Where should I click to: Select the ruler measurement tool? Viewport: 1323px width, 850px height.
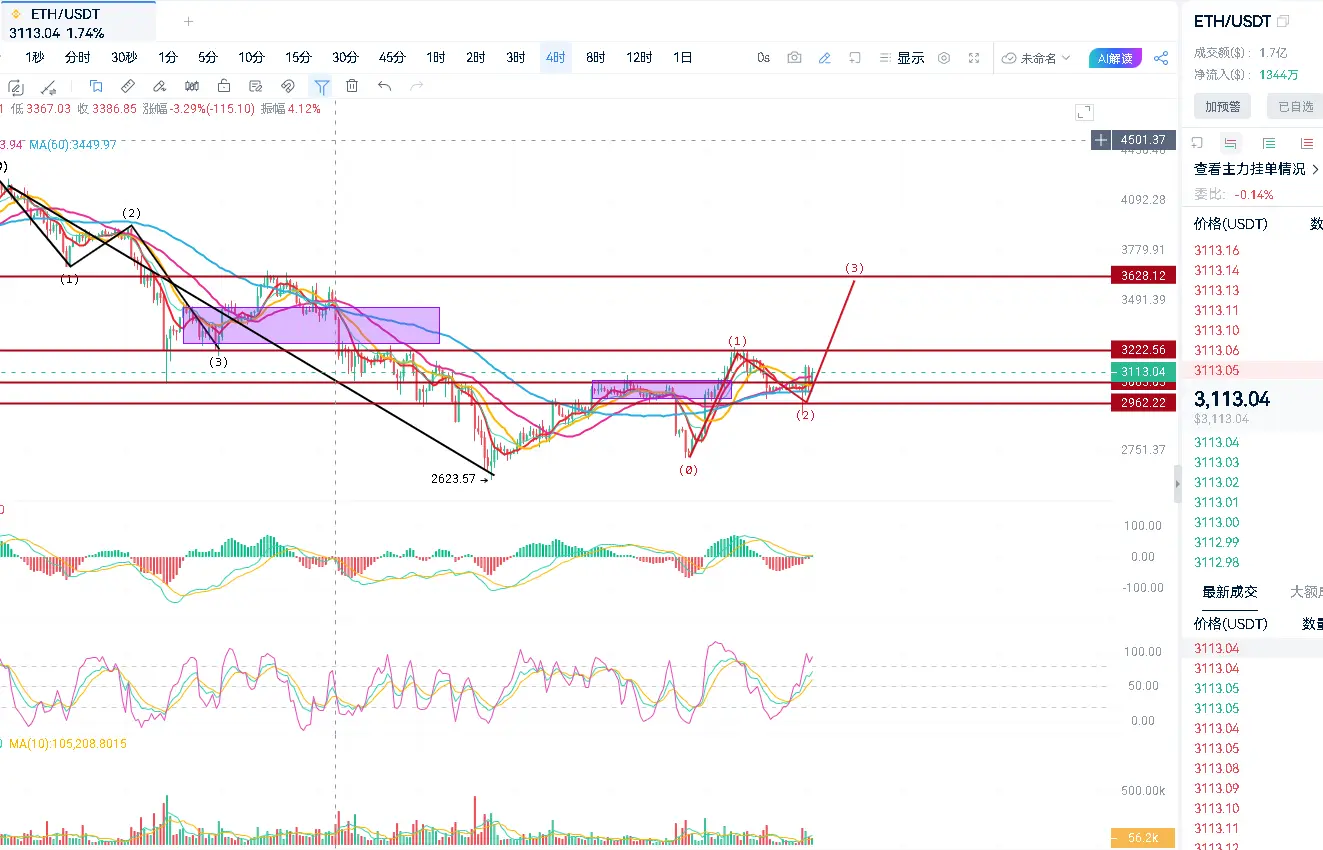click(x=128, y=86)
